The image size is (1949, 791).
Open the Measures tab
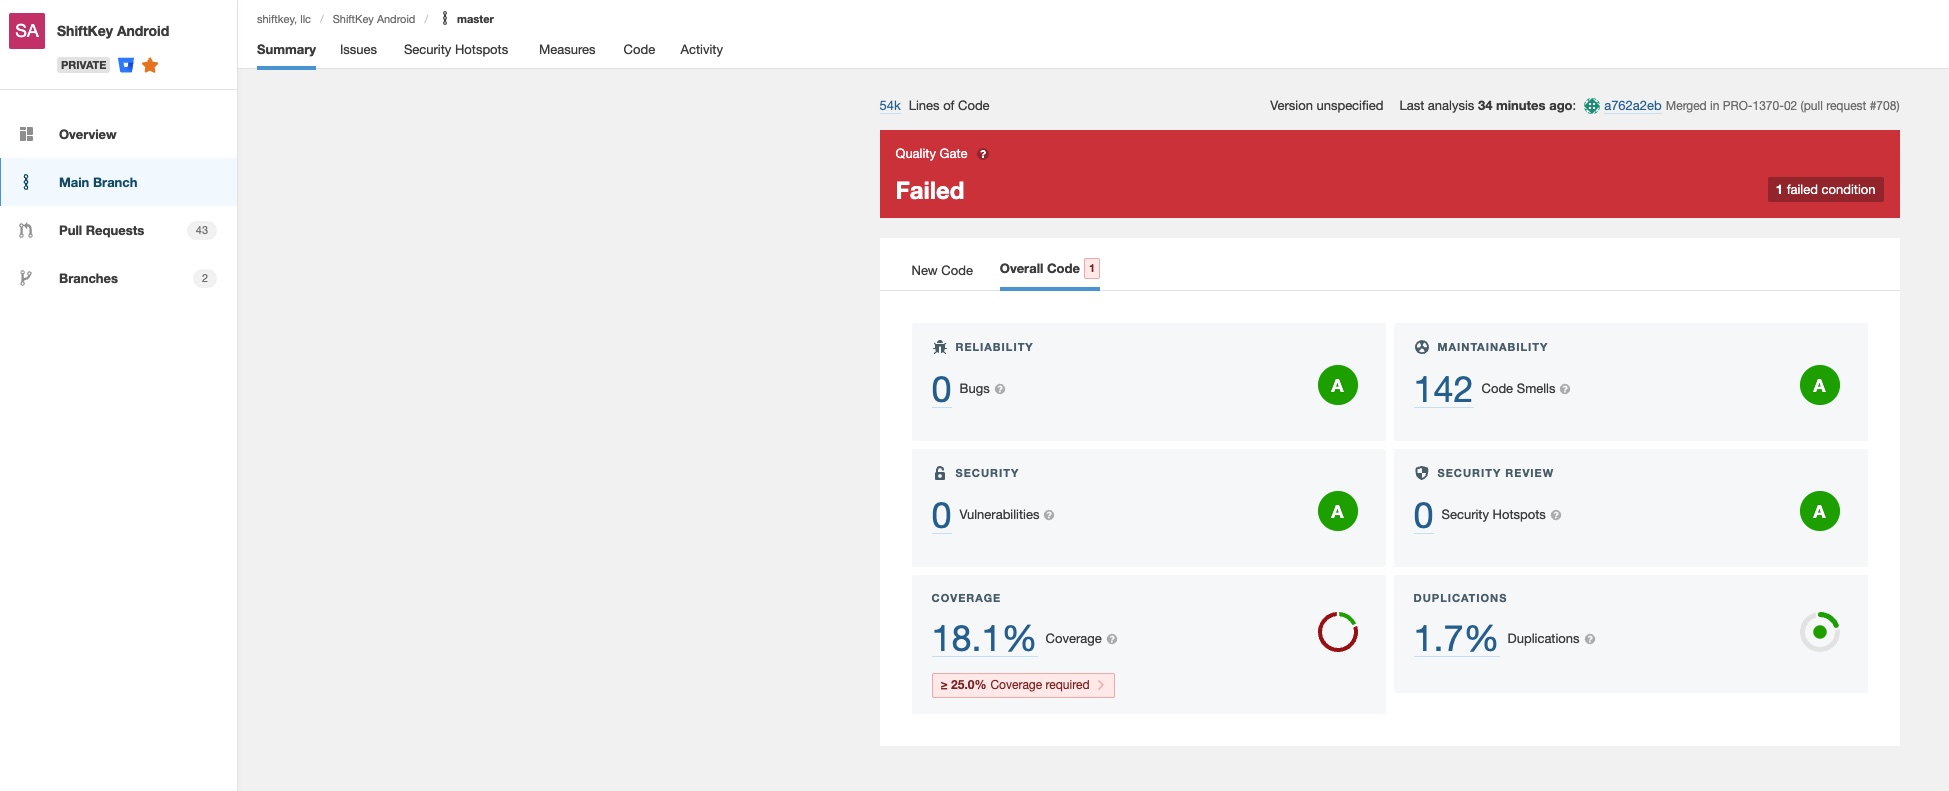[x=567, y=50]
